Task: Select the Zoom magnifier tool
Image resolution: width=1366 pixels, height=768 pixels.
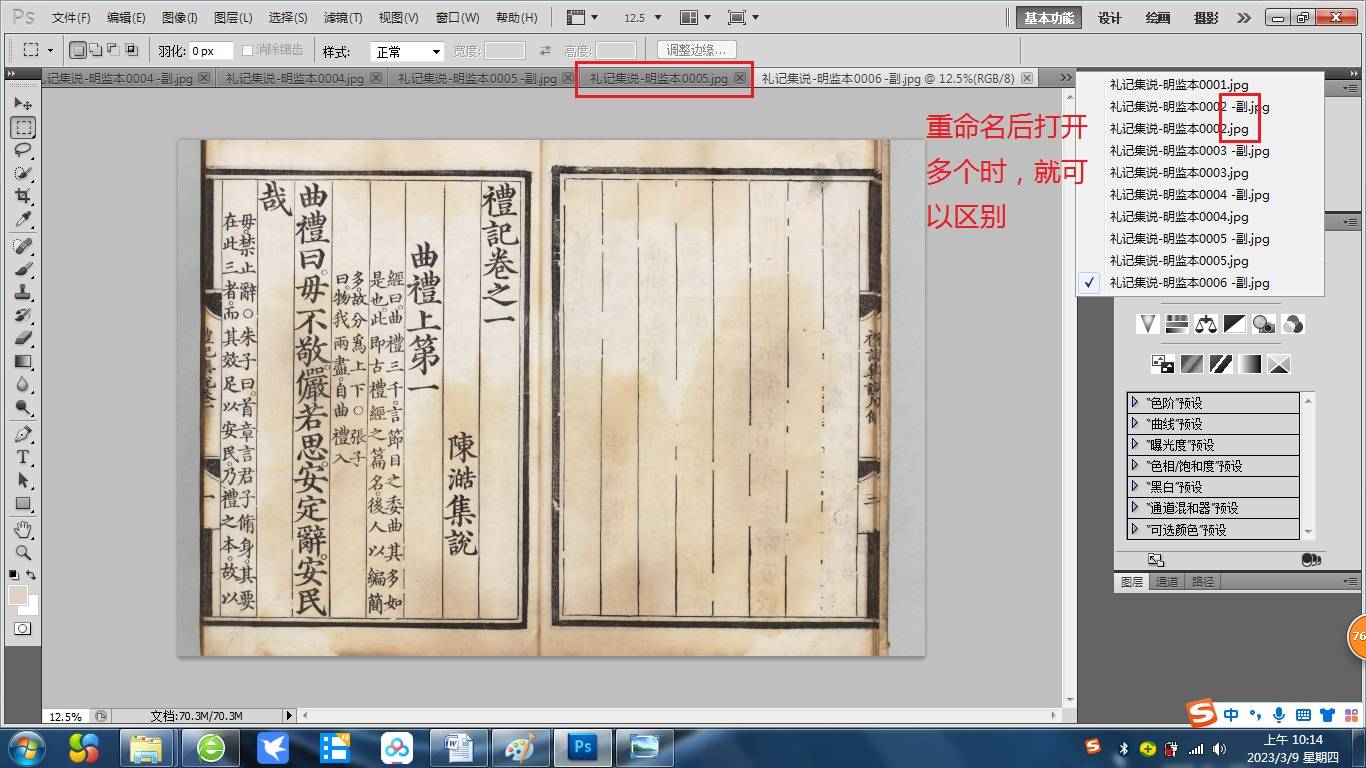Action: pyautogui.click(x=23, y=552)
